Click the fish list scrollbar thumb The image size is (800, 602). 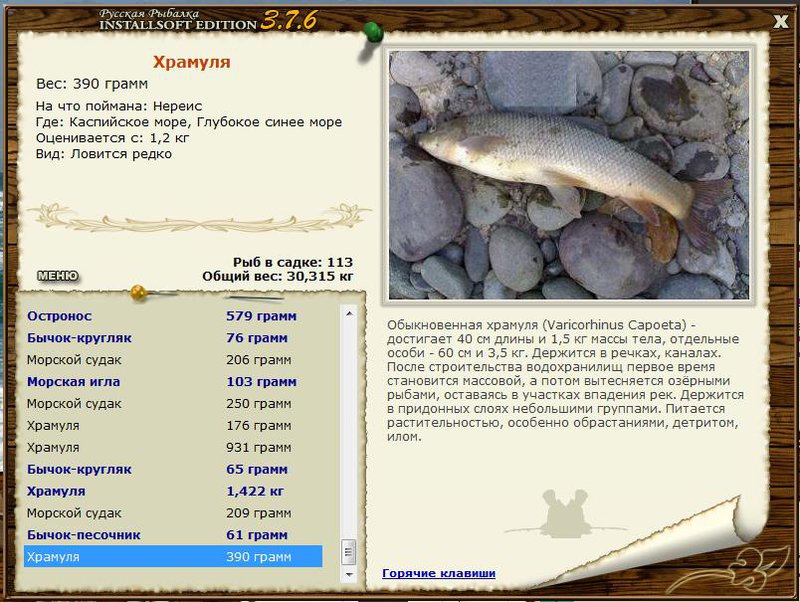point(349,551)
